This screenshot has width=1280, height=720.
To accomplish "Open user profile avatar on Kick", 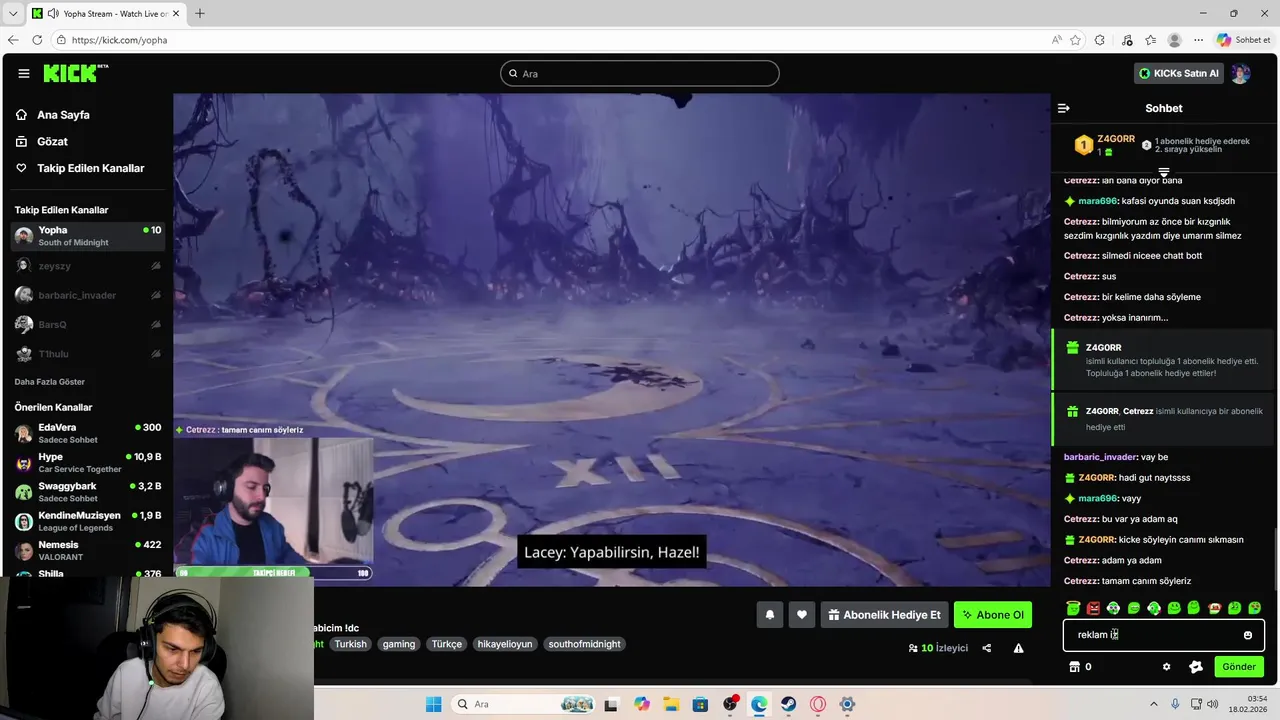I will (x=1241, y=73).
